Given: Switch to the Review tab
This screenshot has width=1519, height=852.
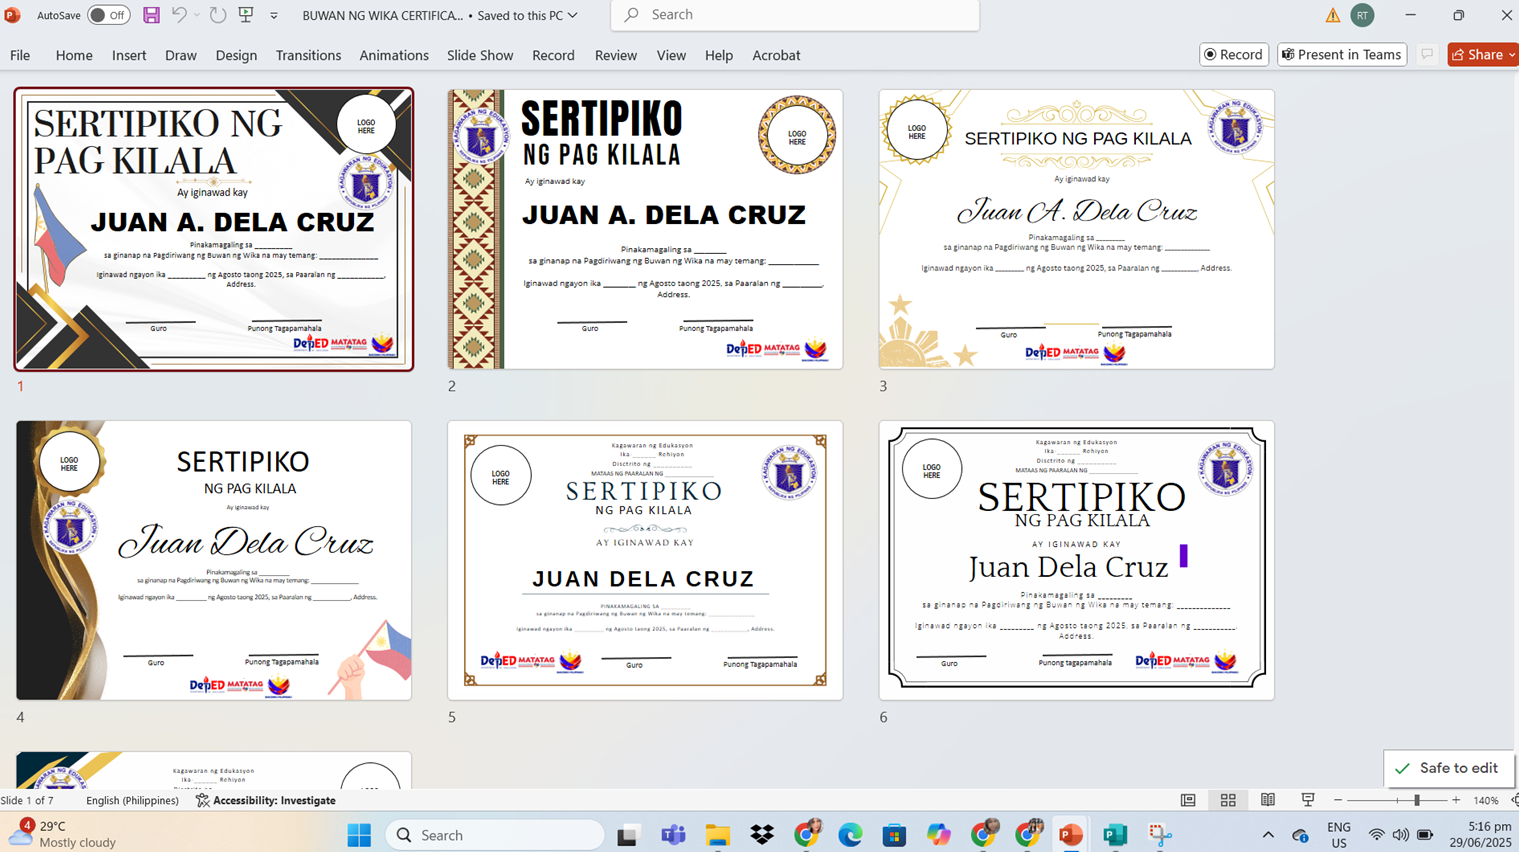Looking at the screenshot, I should (616, 55).
